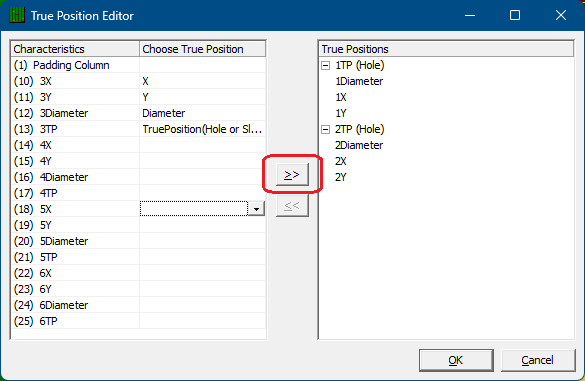Viewport: 585px width, 381px height.
Task: Select 2X tree entry
Action: (341, 161)
